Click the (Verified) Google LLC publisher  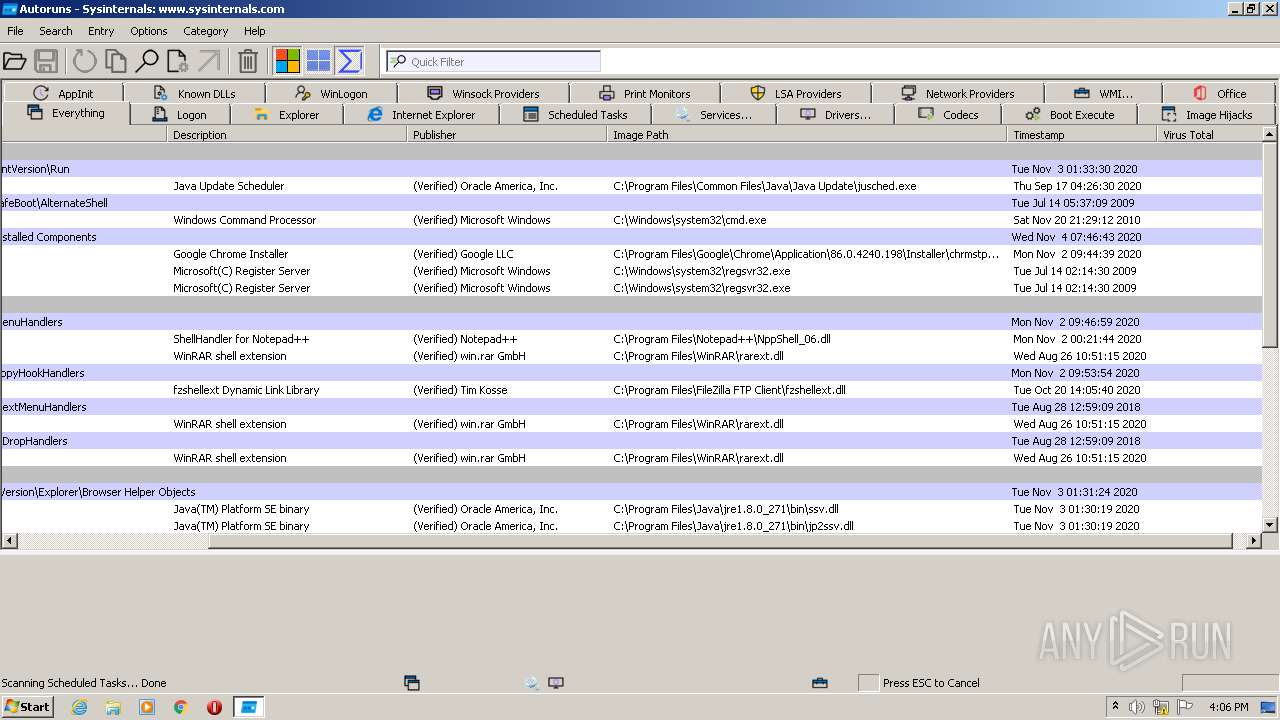(463, 254)
